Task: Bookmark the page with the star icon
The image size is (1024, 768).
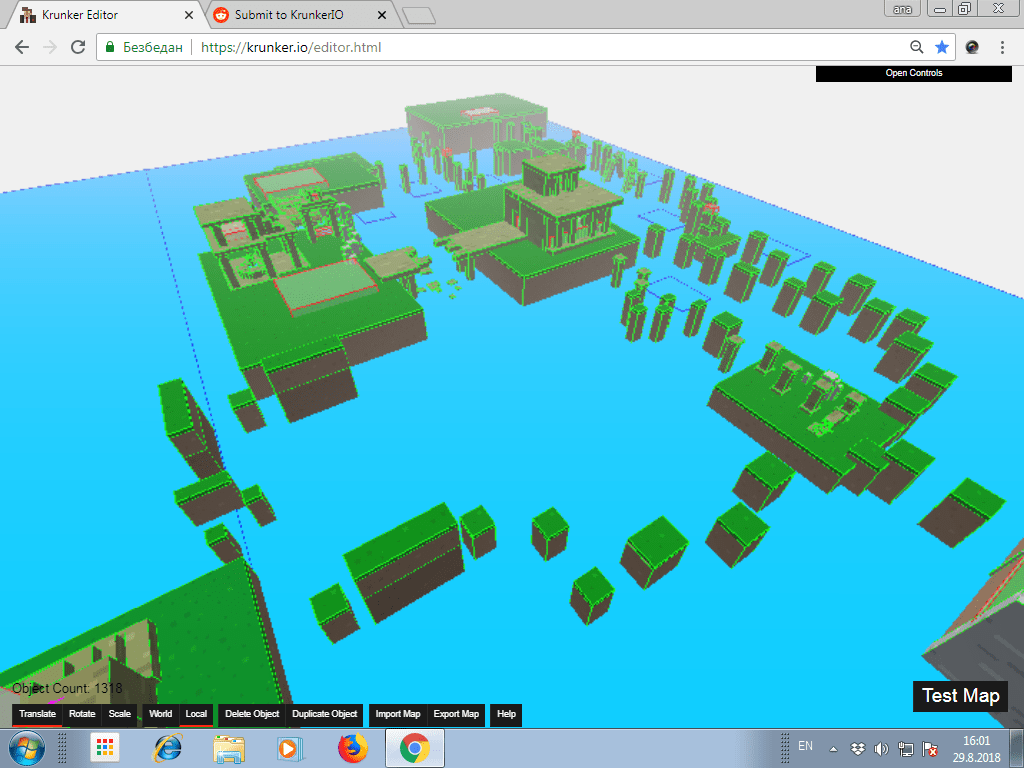Action: click(941, 46)
